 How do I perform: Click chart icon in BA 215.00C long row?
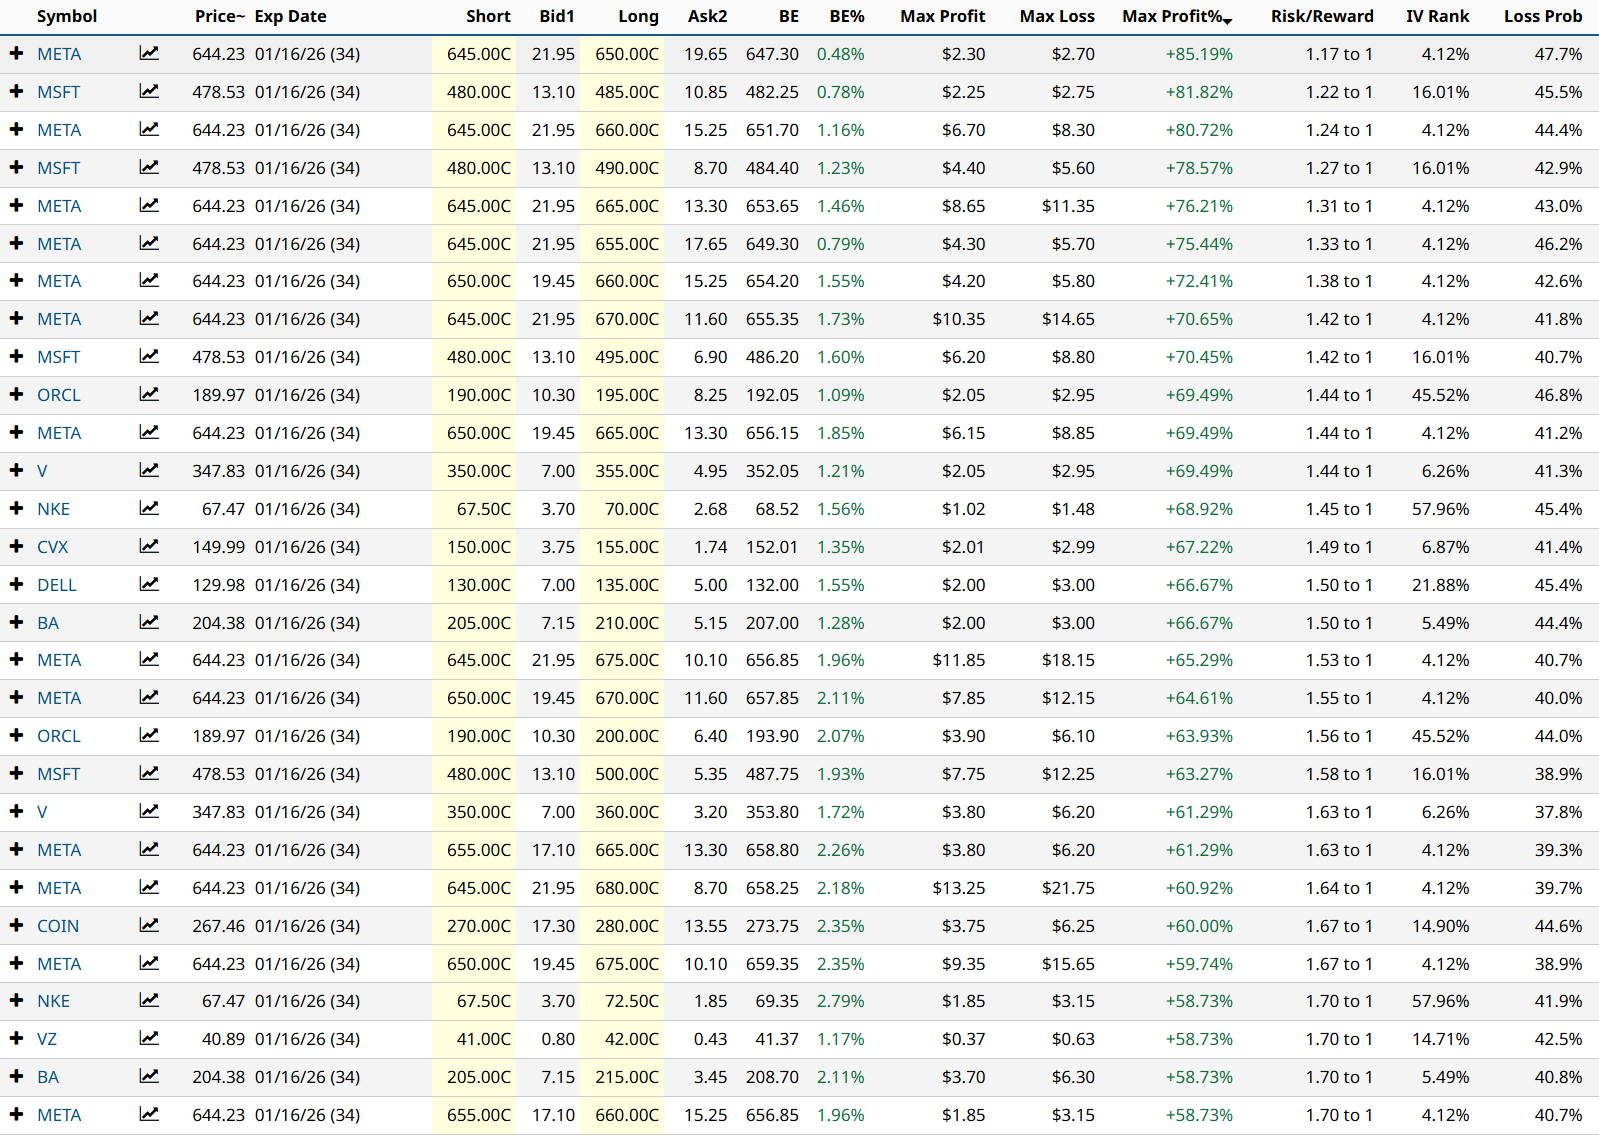(149, 1076)
